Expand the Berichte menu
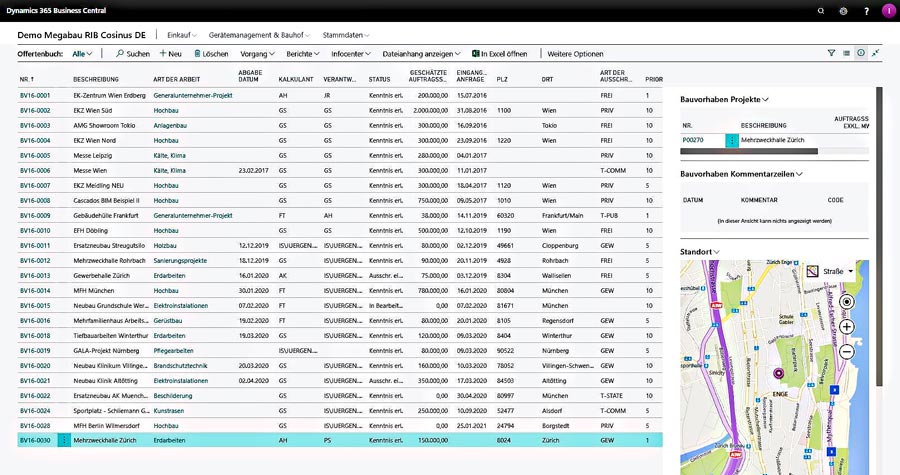Viewport: 900px width, 475px height. tap(302, 53)
